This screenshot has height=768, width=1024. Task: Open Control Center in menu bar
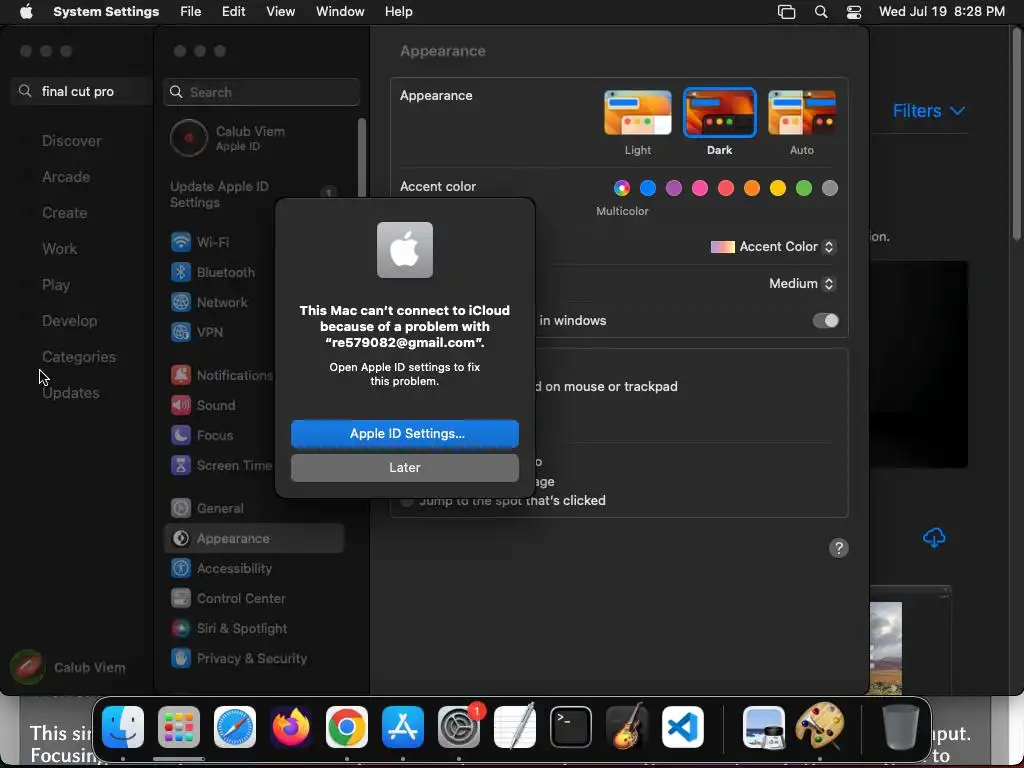tap(854, 12)
